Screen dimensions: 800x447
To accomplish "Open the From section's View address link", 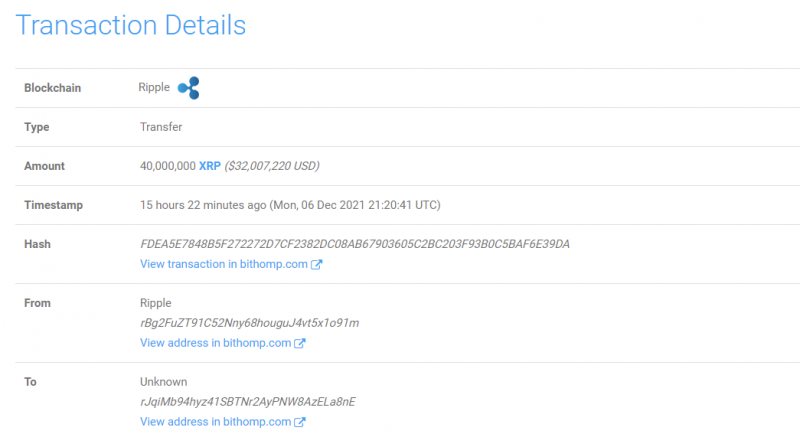I will (x=215, y=343).
